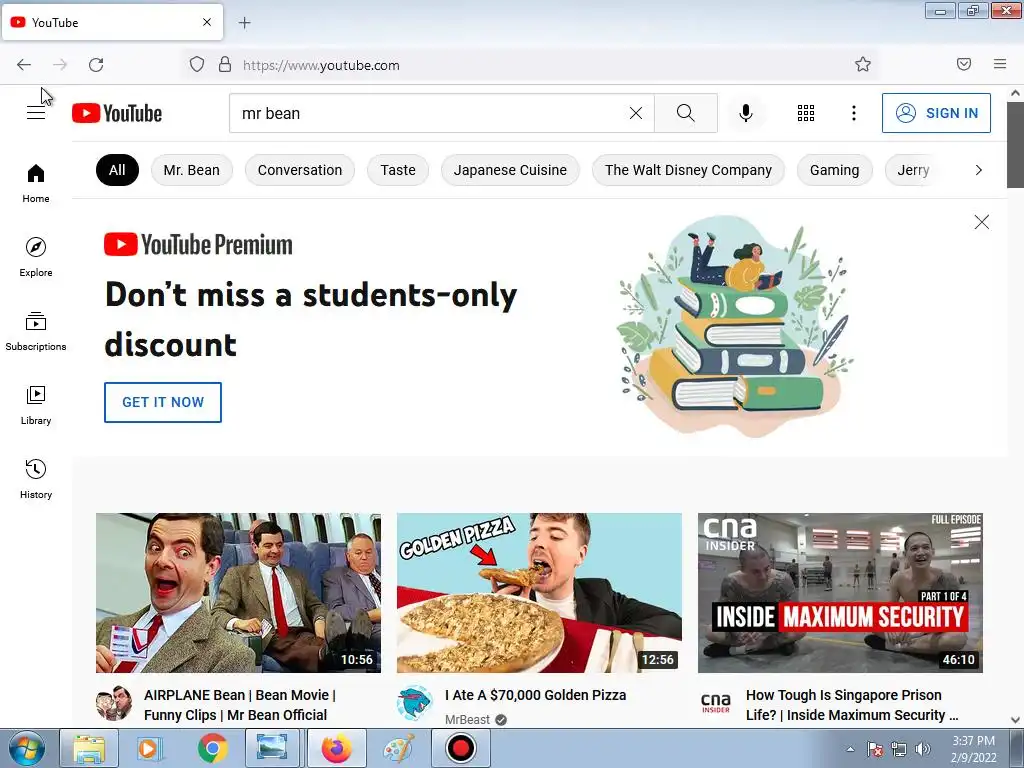The image size is (1024, 768).
Task: Click the magnifier search button
Action: pos(686,113)
